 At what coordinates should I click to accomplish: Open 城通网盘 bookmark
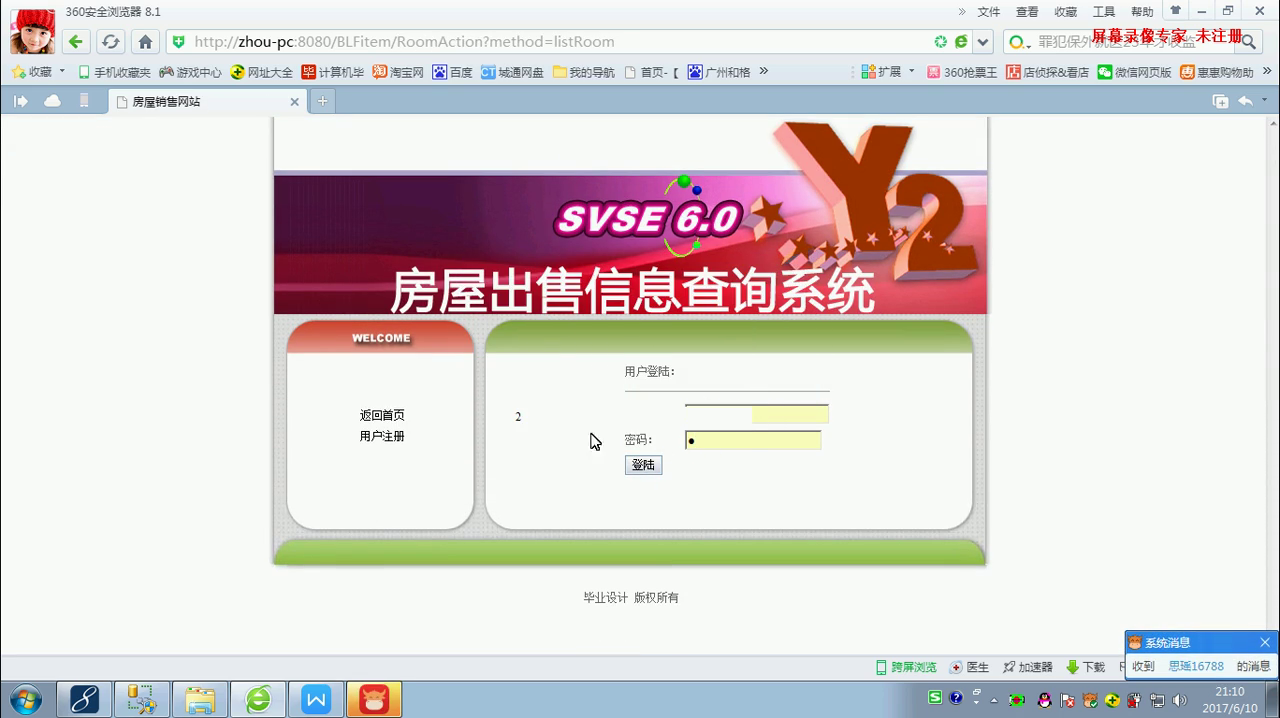512,72
